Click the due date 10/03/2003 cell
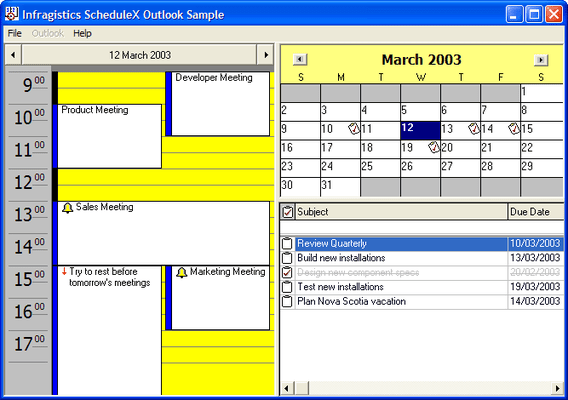 pyautogui.click(x=536, y=243)
